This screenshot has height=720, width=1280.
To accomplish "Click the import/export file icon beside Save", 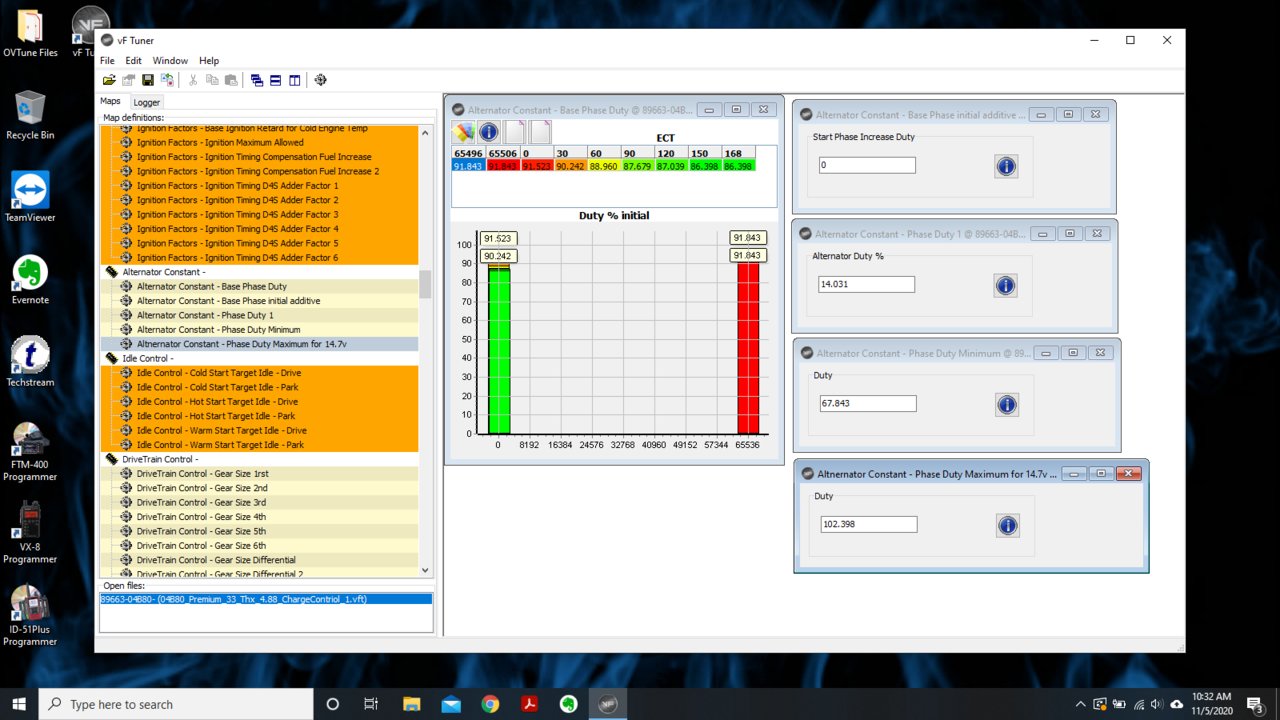I will pos(167,80).
